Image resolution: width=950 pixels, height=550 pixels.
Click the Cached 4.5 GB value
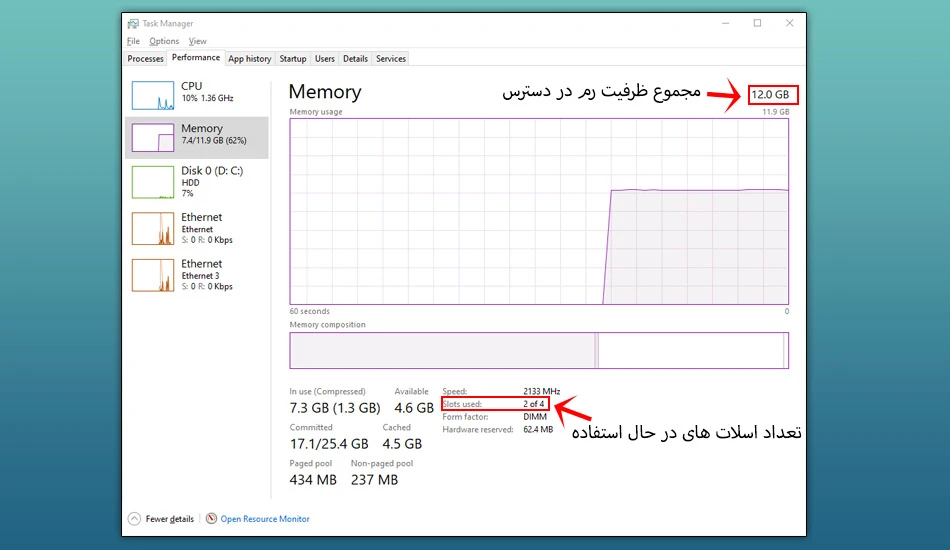point(402,444)
